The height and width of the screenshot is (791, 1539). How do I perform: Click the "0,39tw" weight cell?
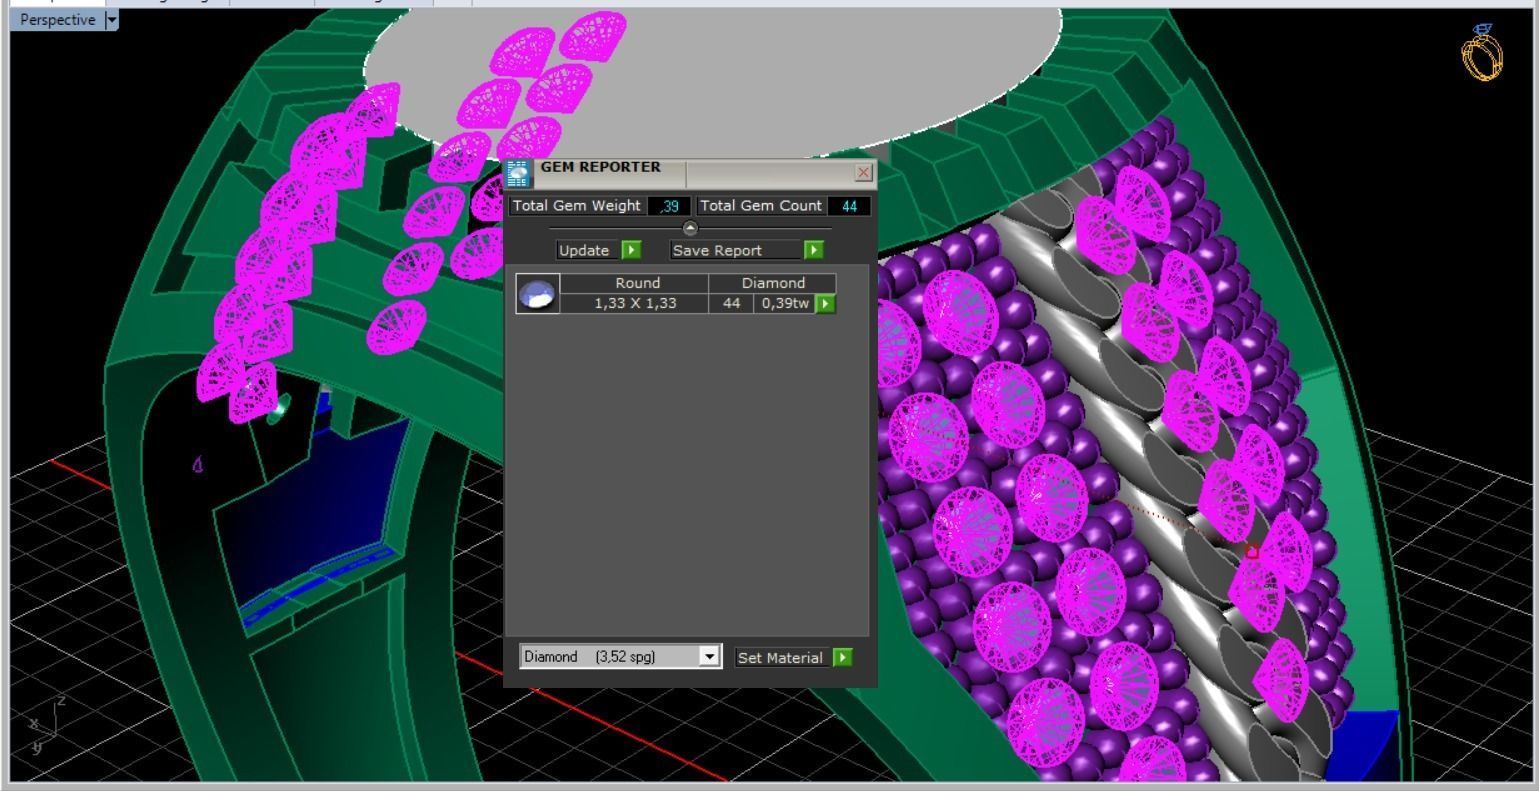[x=784, y=303]
